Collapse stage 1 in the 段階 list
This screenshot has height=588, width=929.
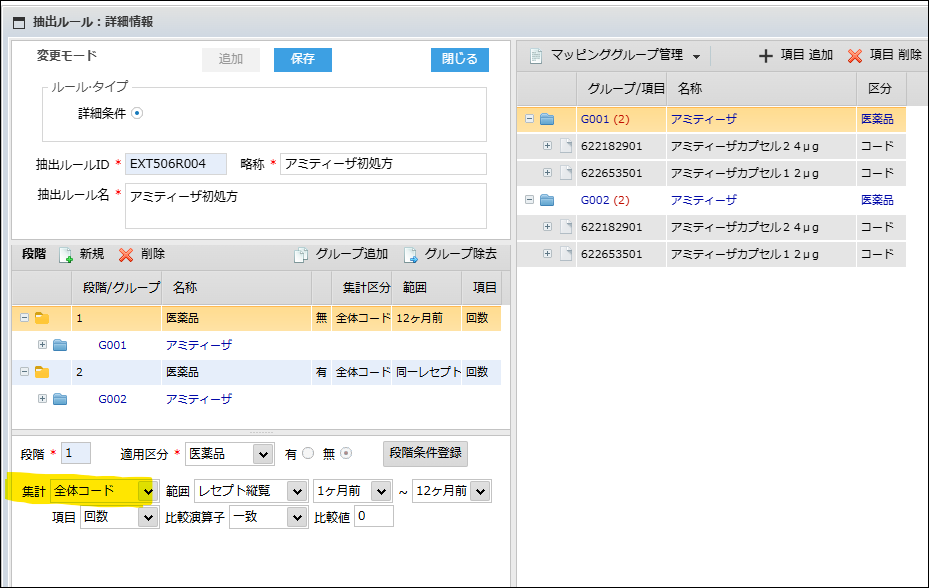pyautogui.click(x=24, y=318)
